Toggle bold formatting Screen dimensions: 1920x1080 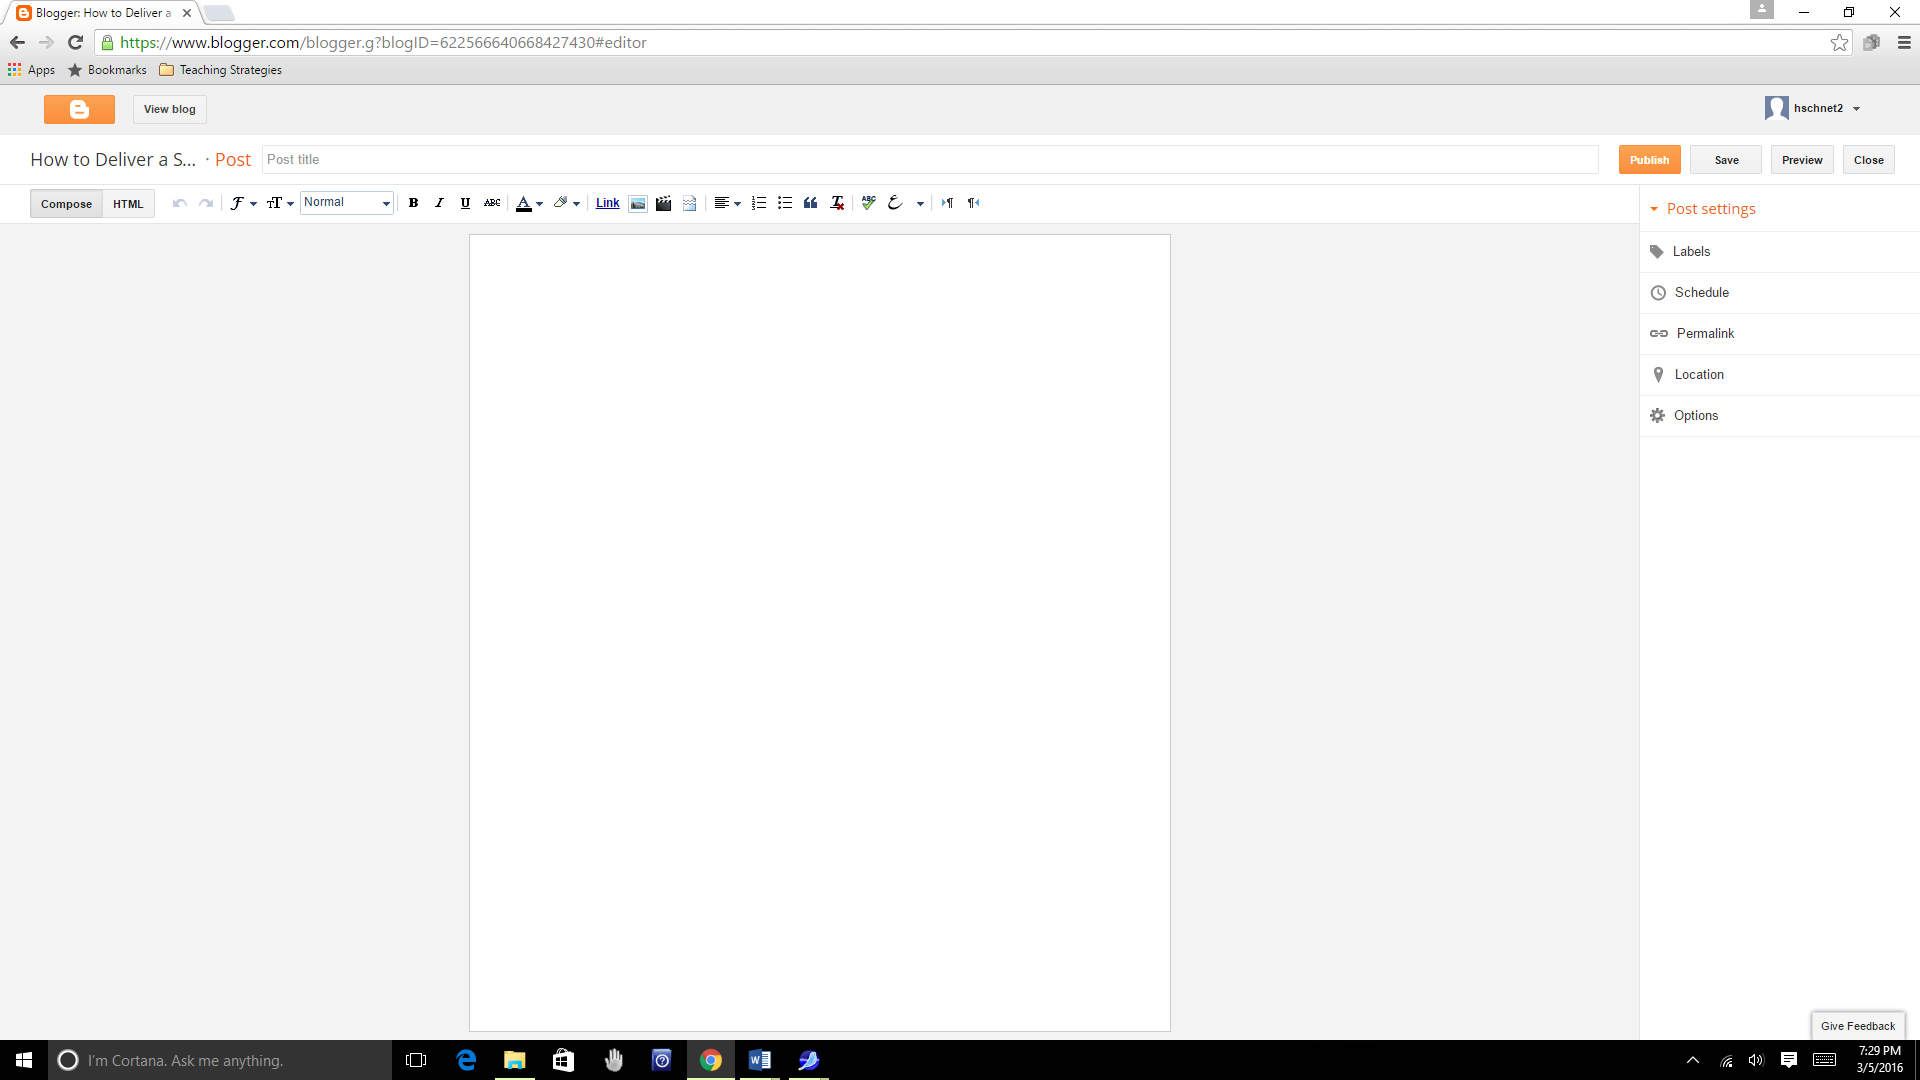(x=413, y=203)
